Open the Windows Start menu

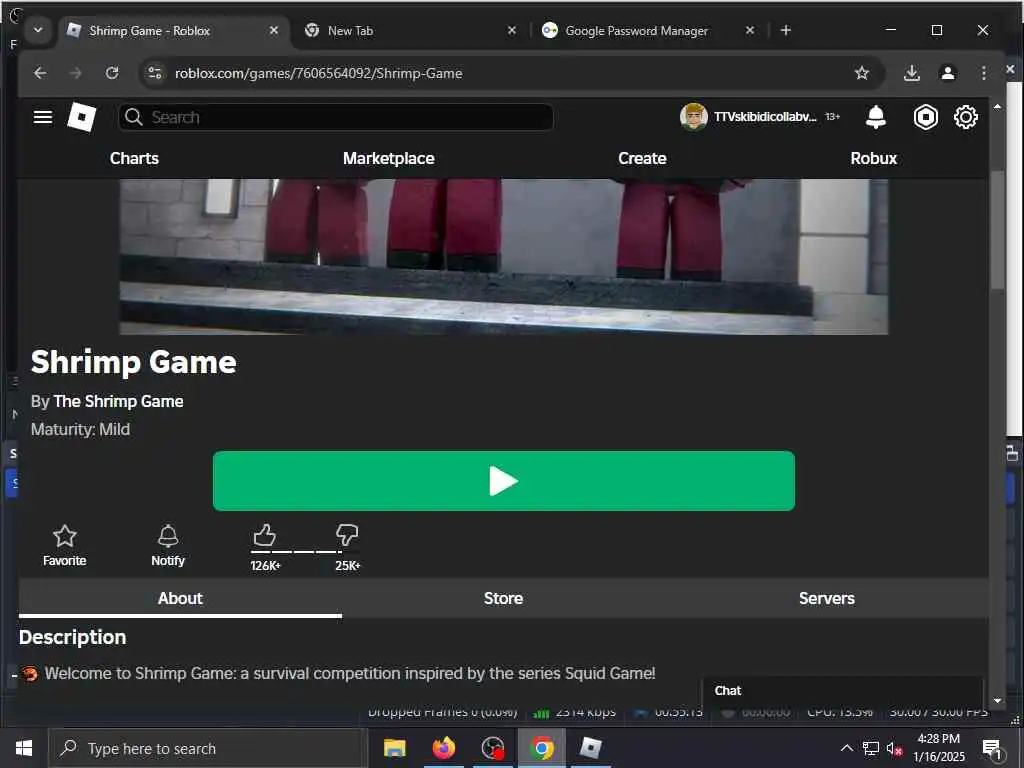pos(24,748)
